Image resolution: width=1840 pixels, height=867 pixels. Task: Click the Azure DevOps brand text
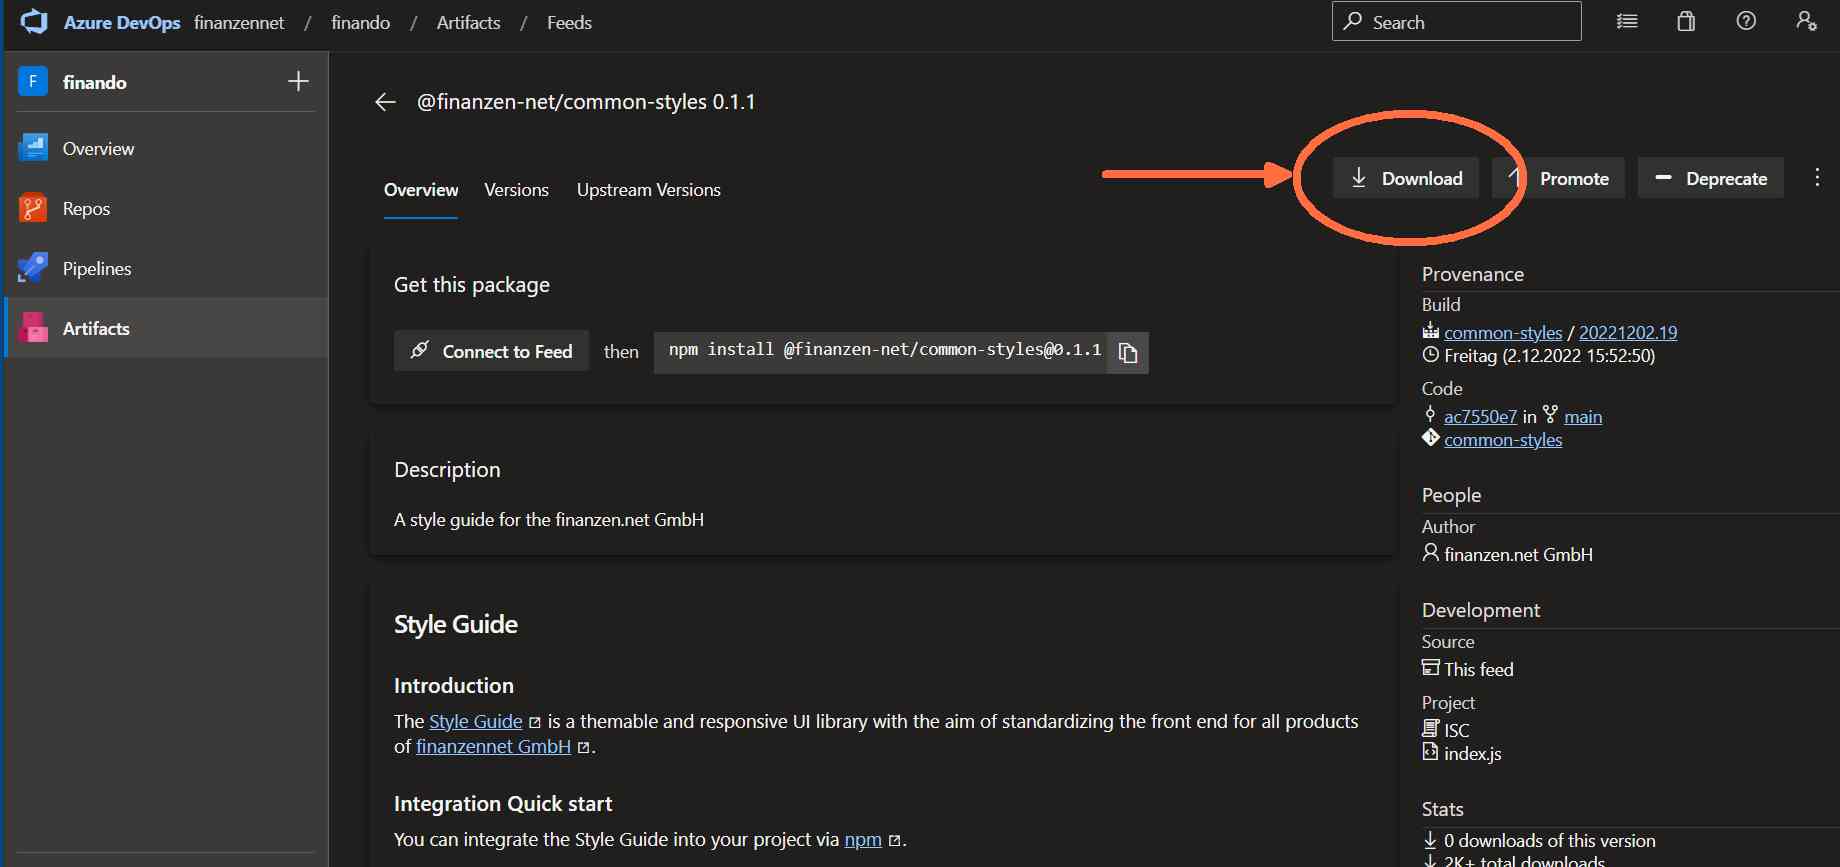click(122, 22)
